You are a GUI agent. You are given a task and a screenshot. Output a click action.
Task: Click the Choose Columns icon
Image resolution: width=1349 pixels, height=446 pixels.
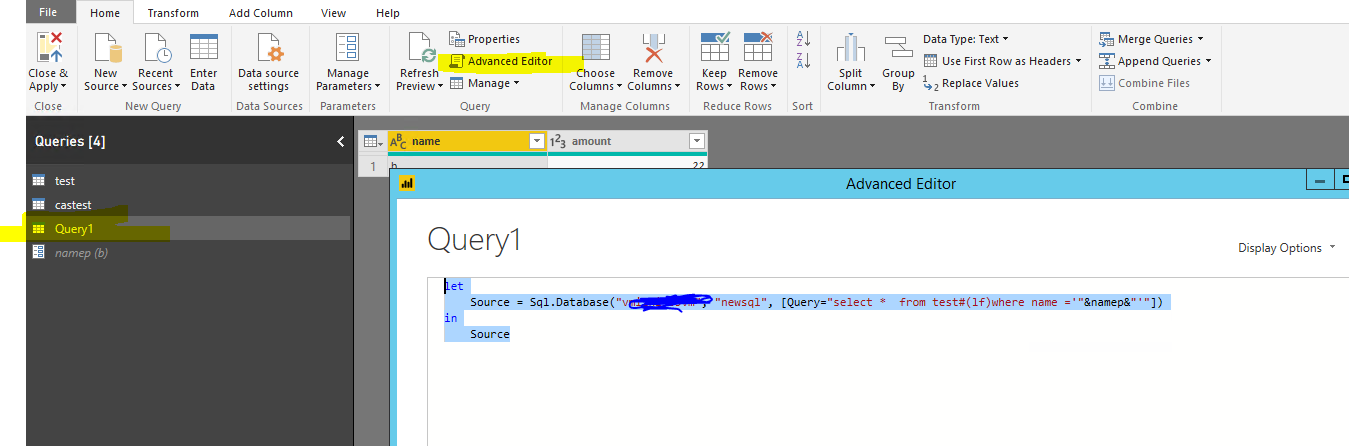[595, 47]
